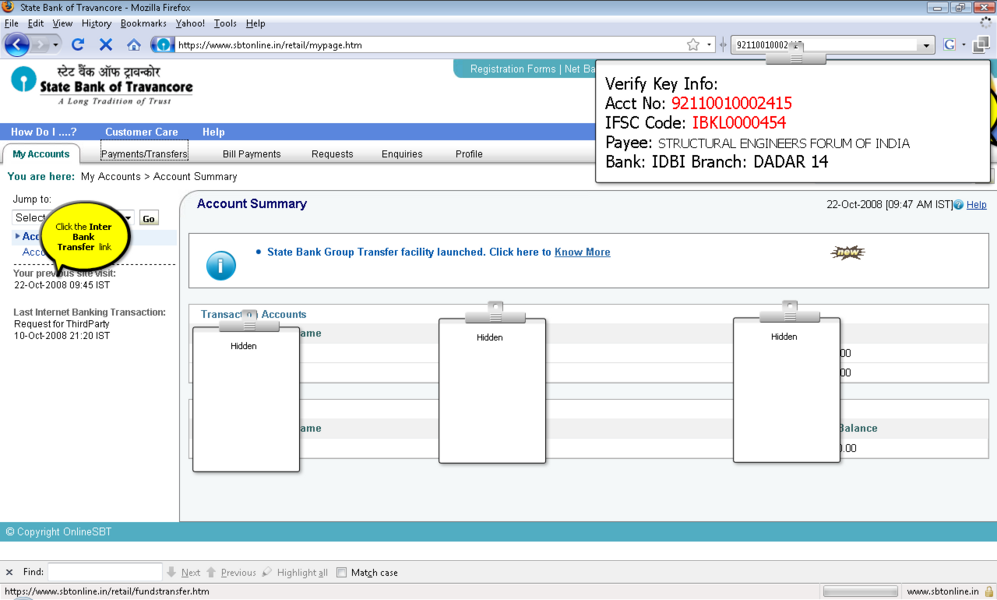Click the Know More link
This screenshot has width=997, height=600.
click(582, 252)
